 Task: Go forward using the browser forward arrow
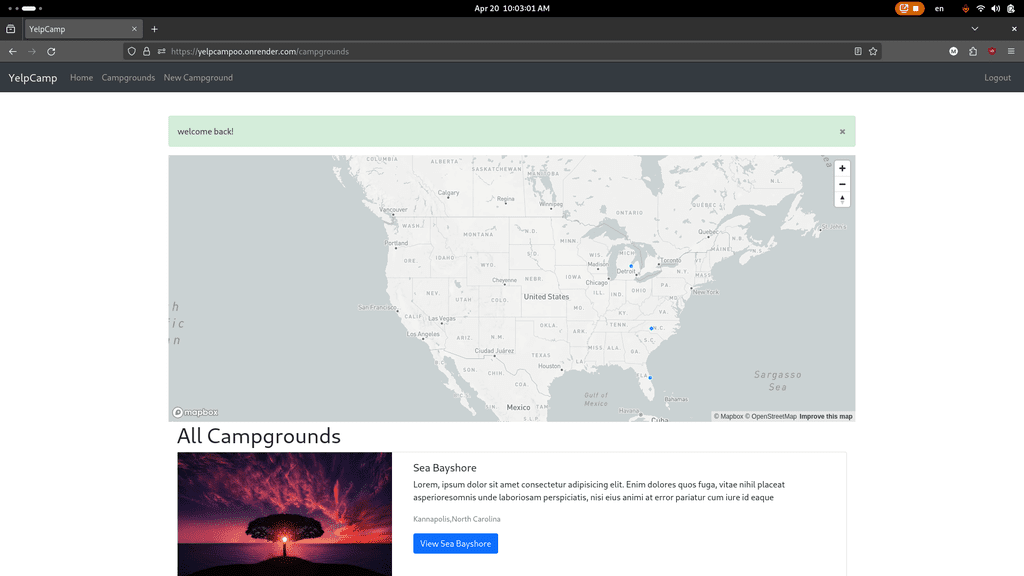click(32, 52)
